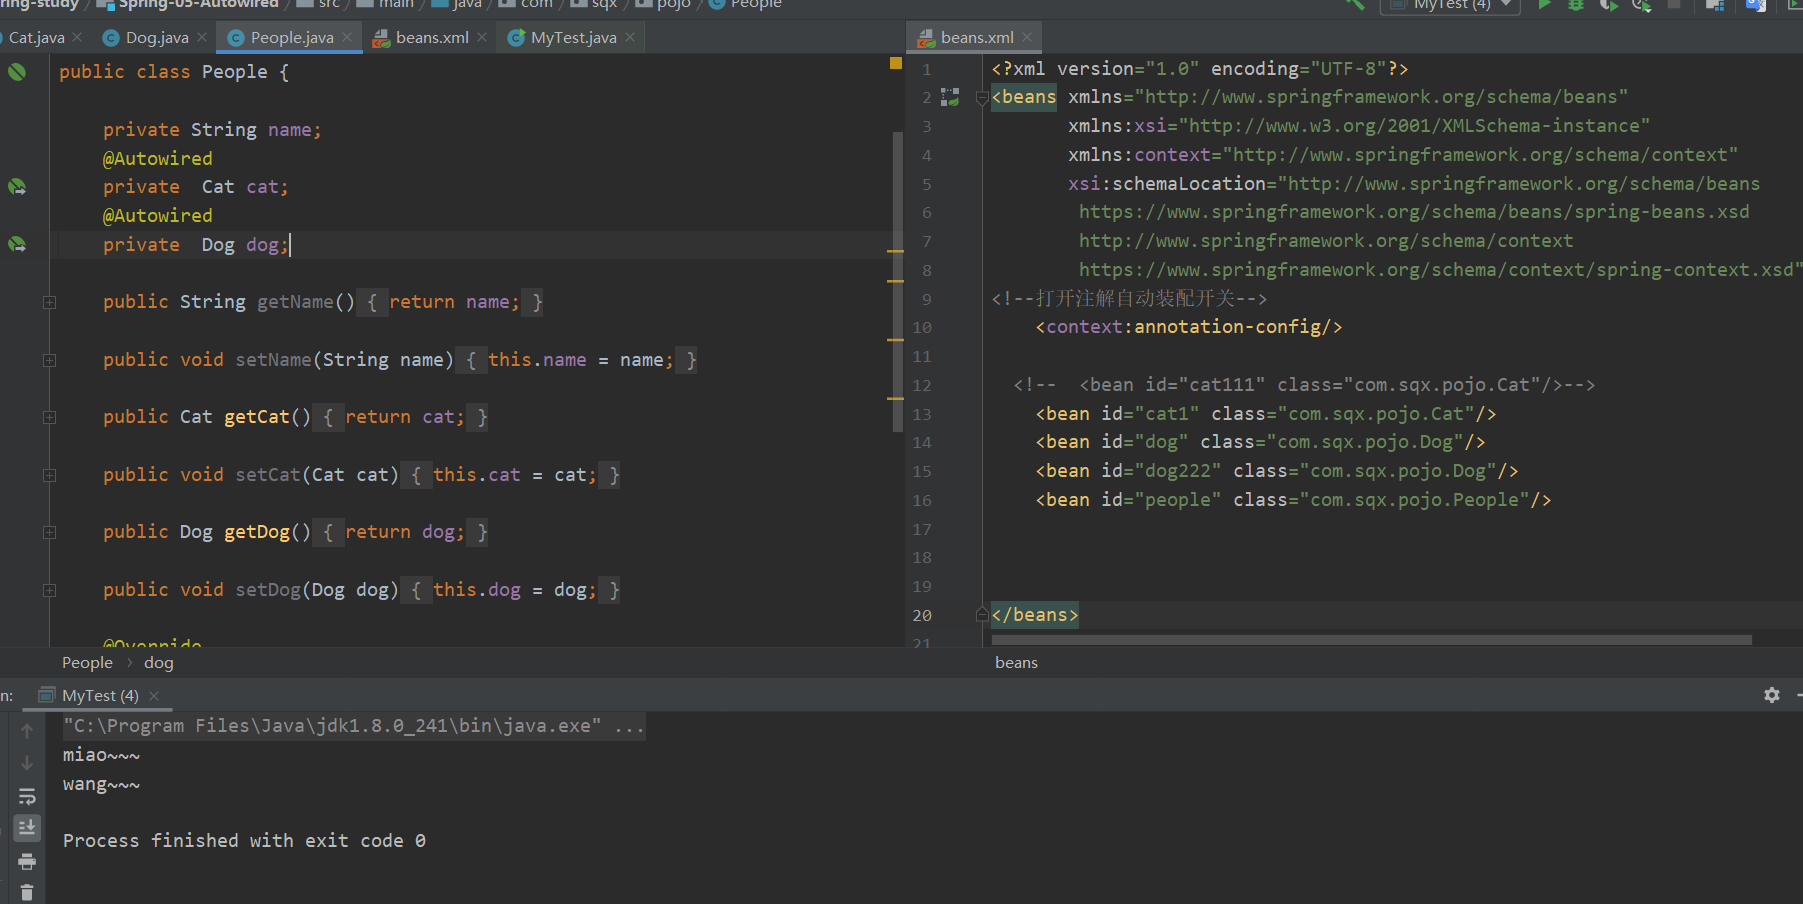
Task: Click the autowired gutter icon beside Dog dog
Action: click(17, 244)
